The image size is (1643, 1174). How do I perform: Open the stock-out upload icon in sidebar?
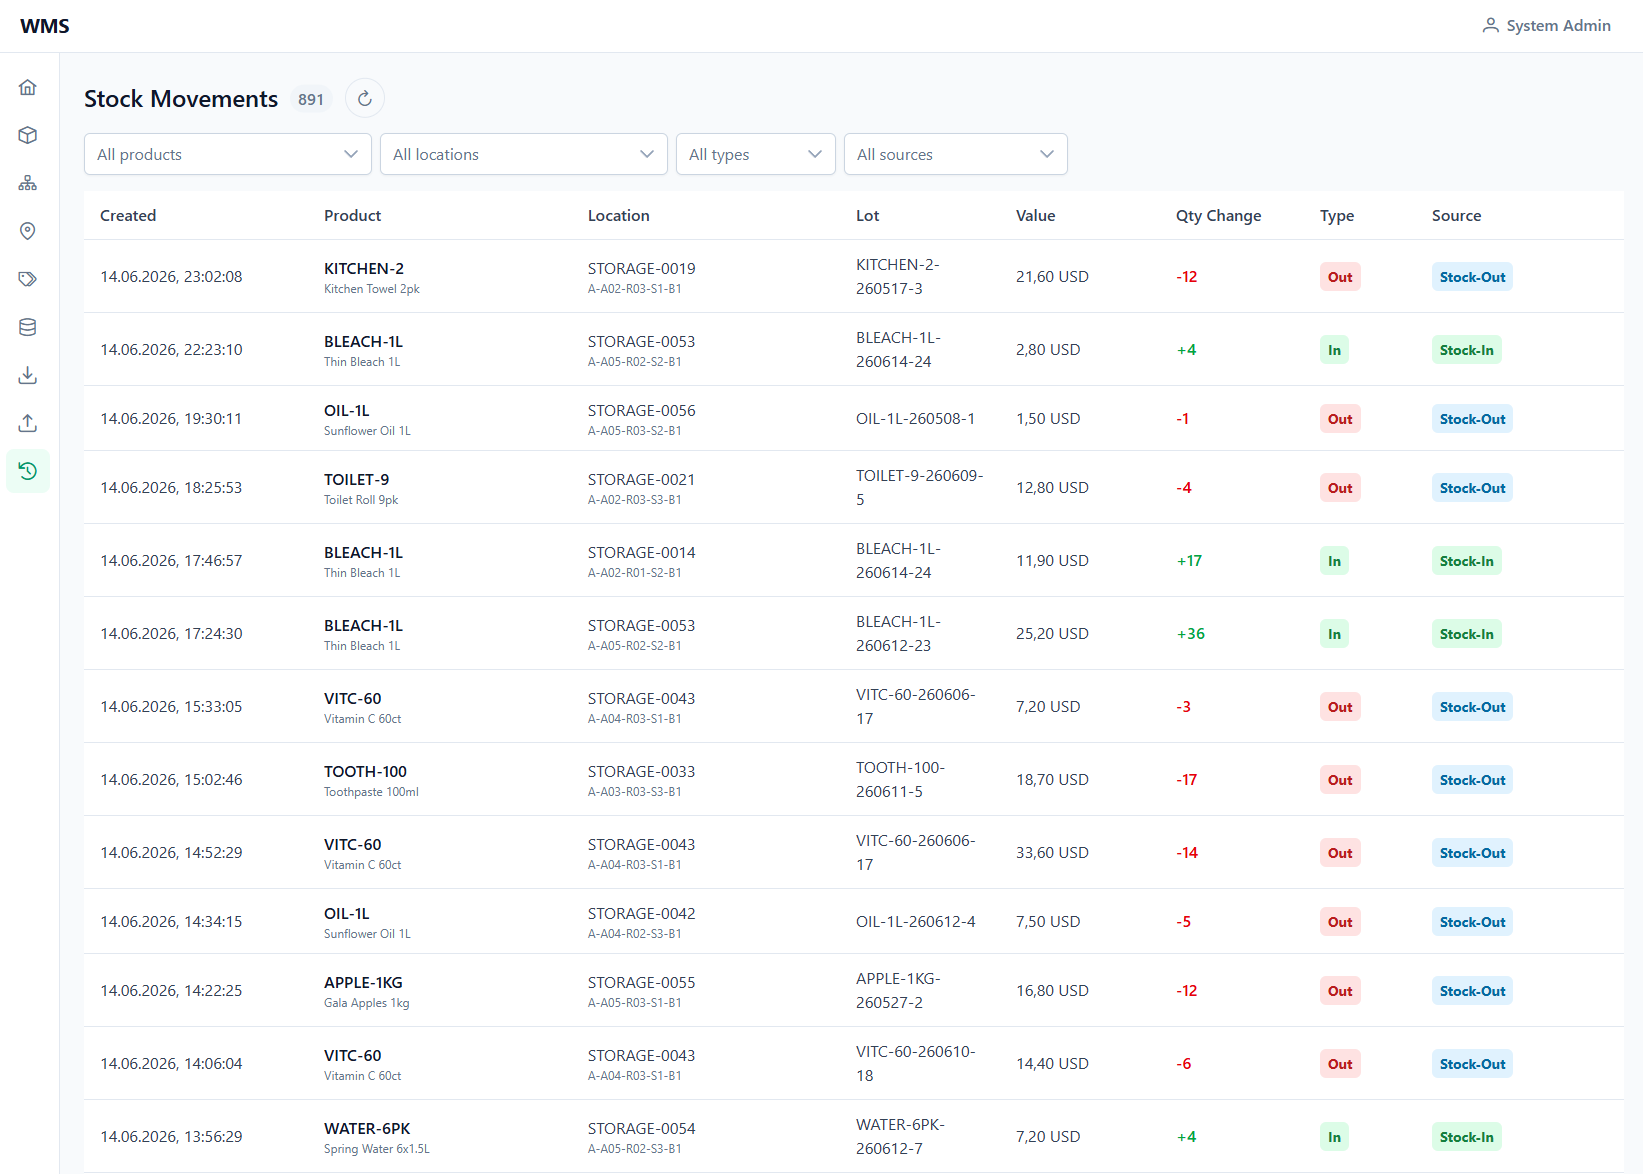(28, 423)
